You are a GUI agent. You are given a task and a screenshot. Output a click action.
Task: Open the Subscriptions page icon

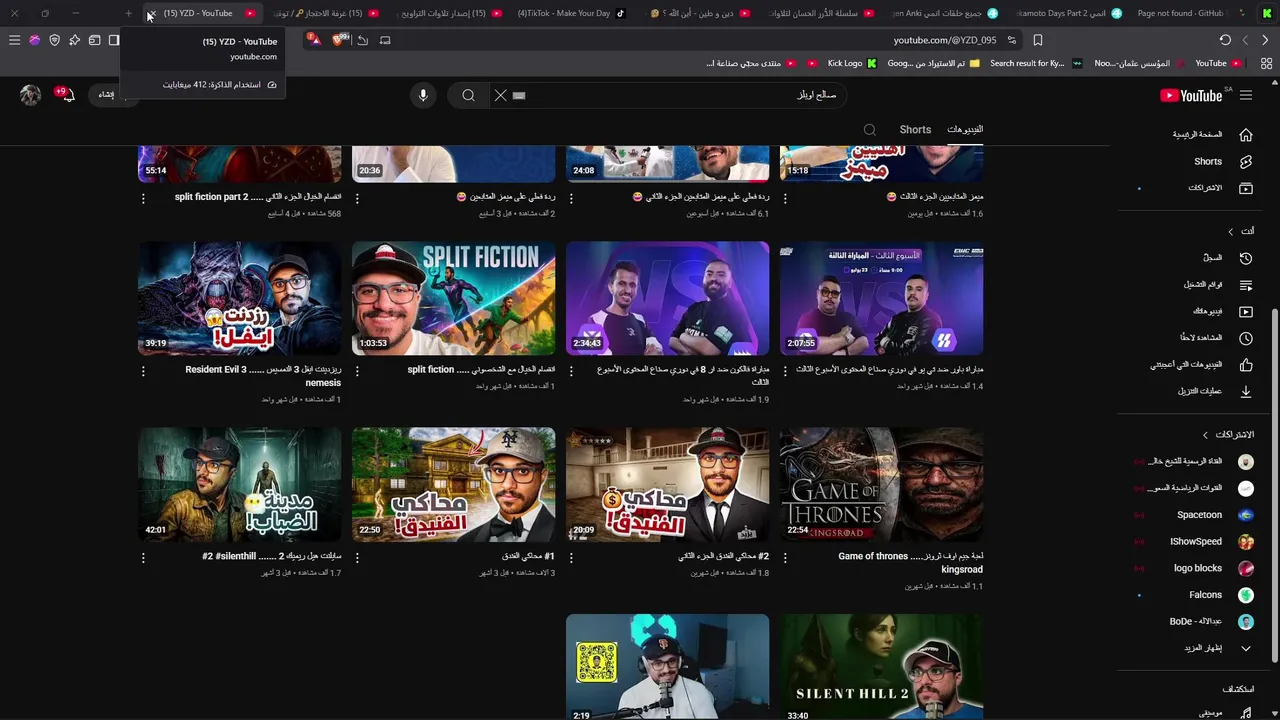click(x=1246, y=188)
